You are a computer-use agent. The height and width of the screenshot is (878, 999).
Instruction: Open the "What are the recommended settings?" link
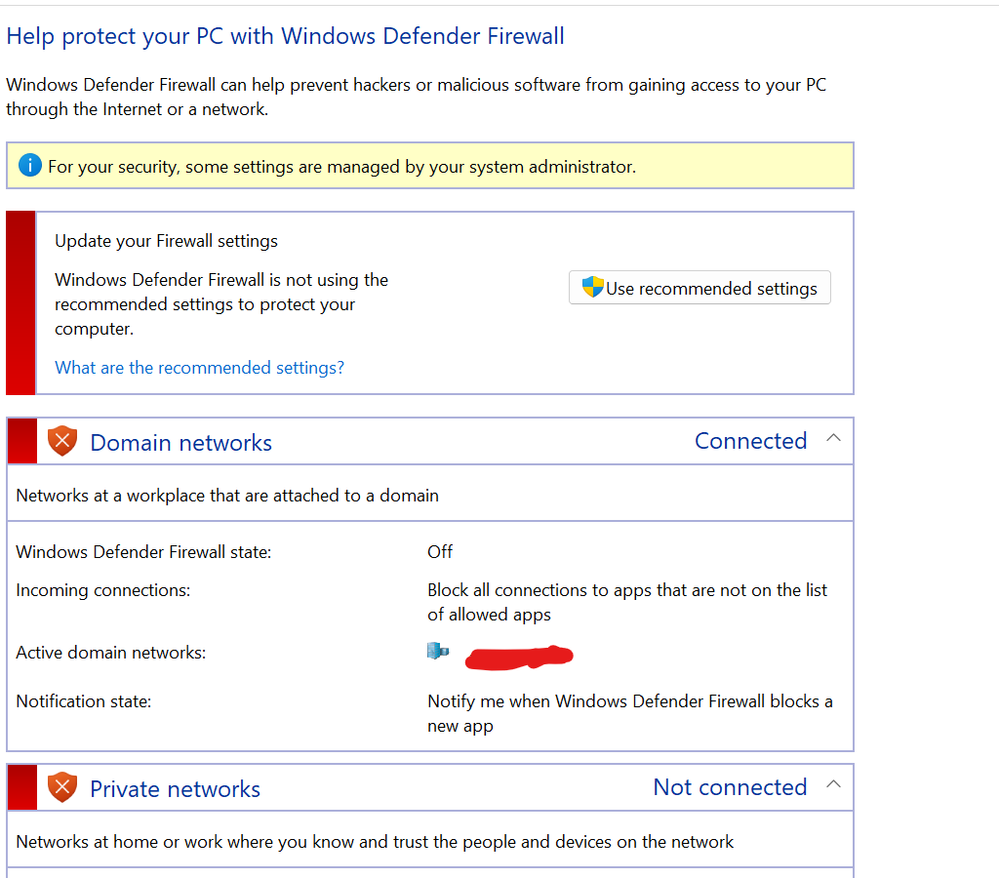(199, 368)
